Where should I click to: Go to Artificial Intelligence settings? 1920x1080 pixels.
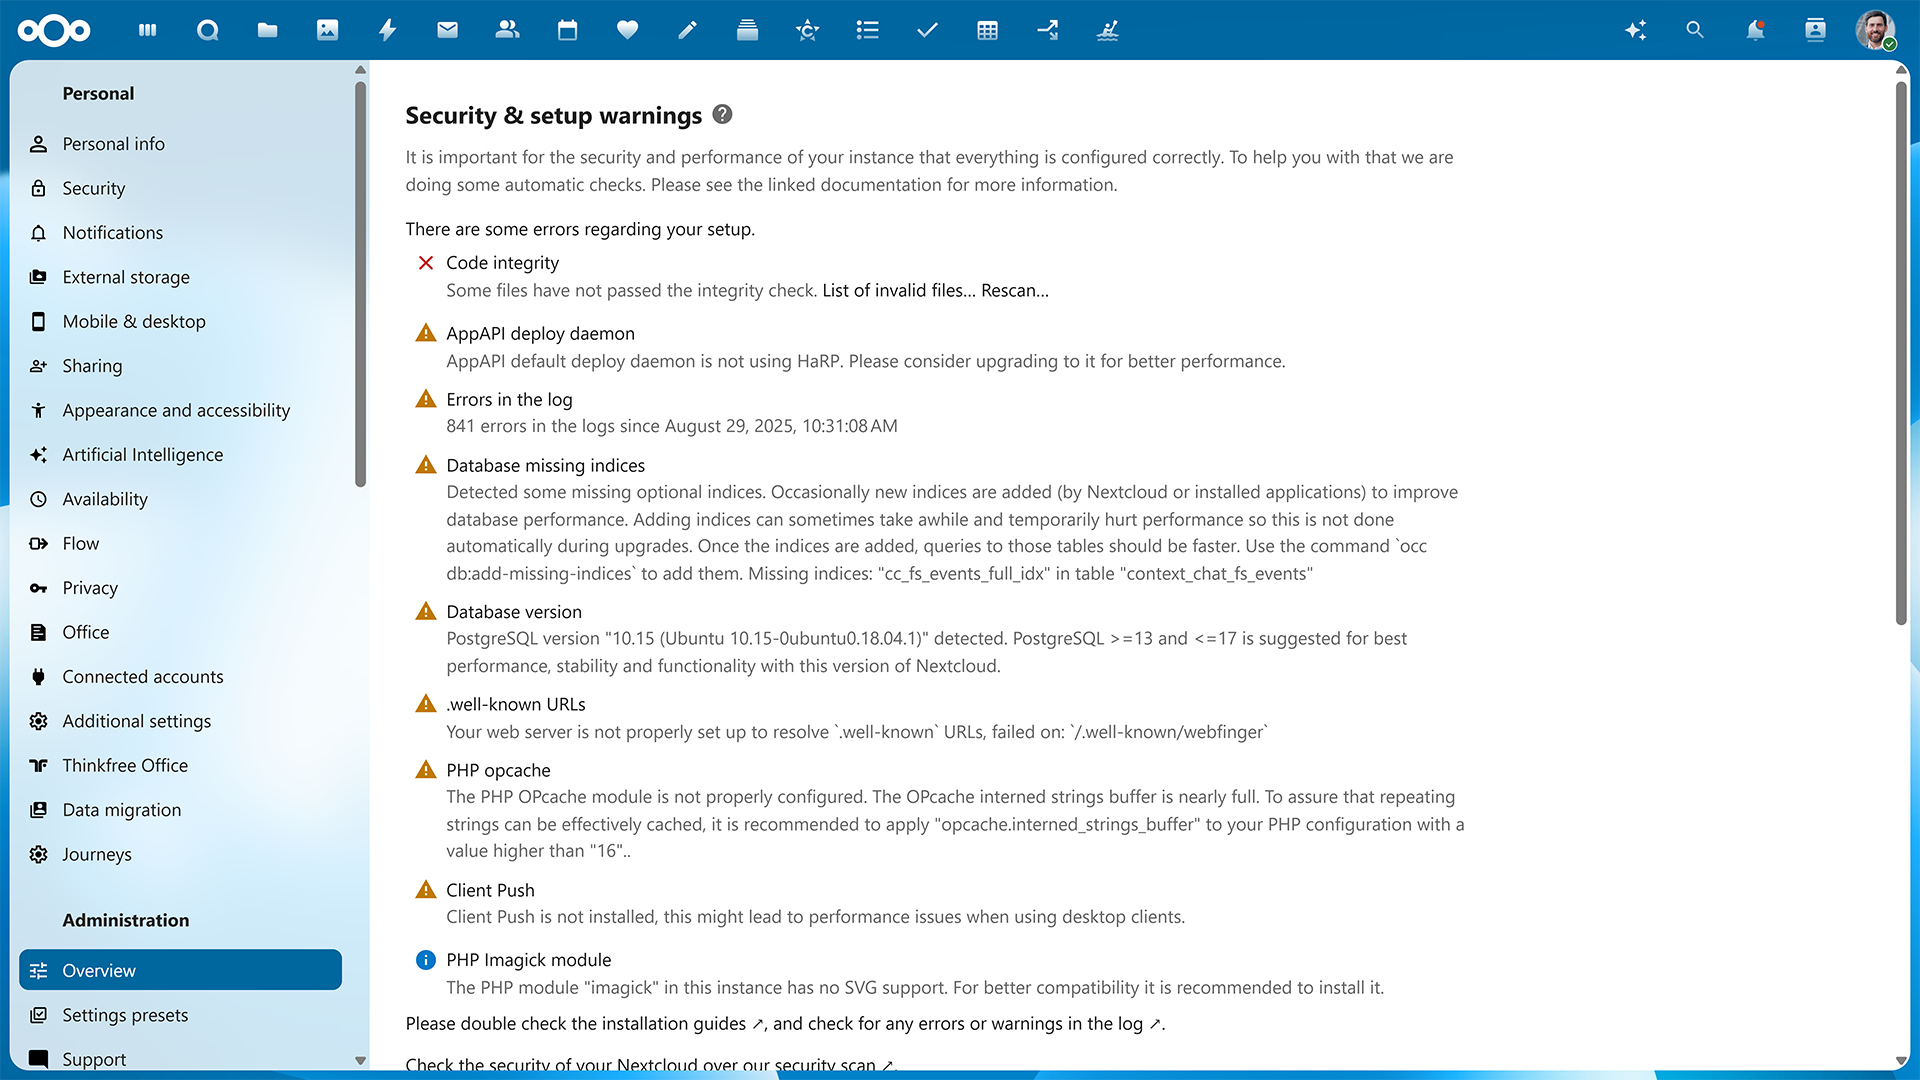click(143, 454)
